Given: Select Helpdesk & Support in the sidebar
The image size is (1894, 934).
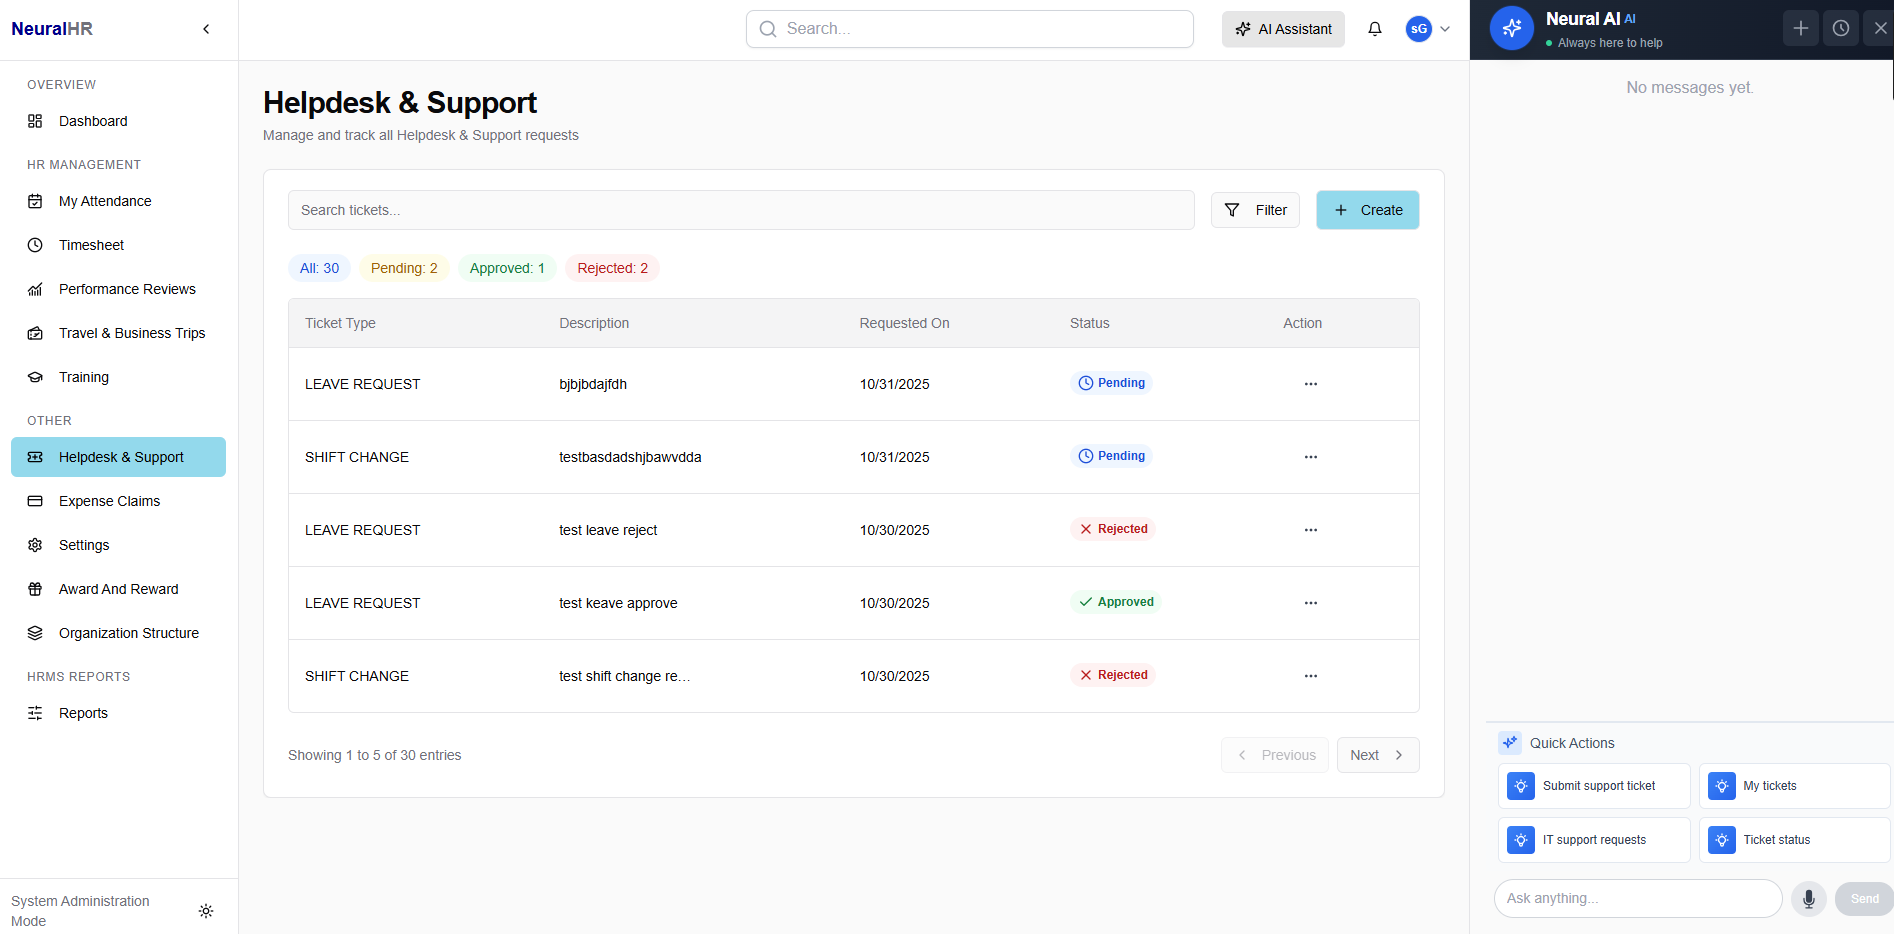Looking at the screenshot, I should [x=120, y=456].
